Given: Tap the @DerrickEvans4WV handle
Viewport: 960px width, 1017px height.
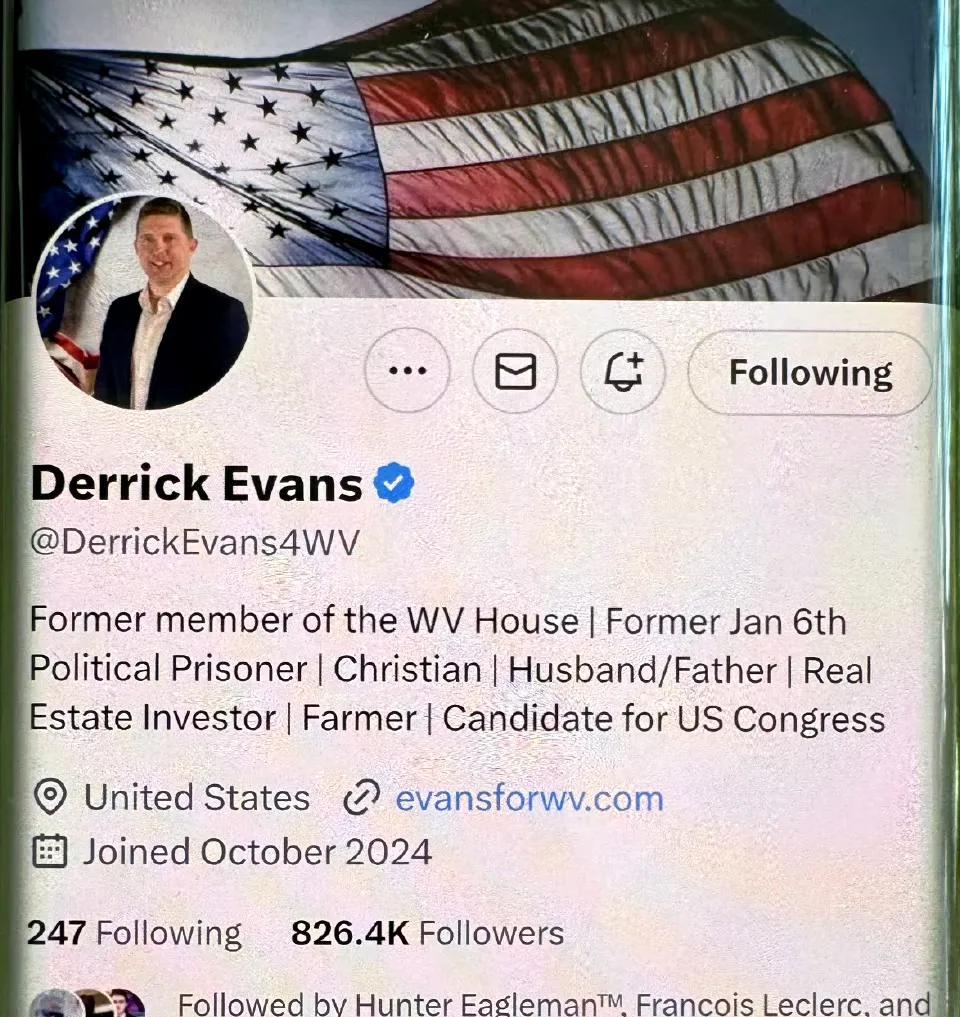Looking at the screenshot, I should coord(195,542).
